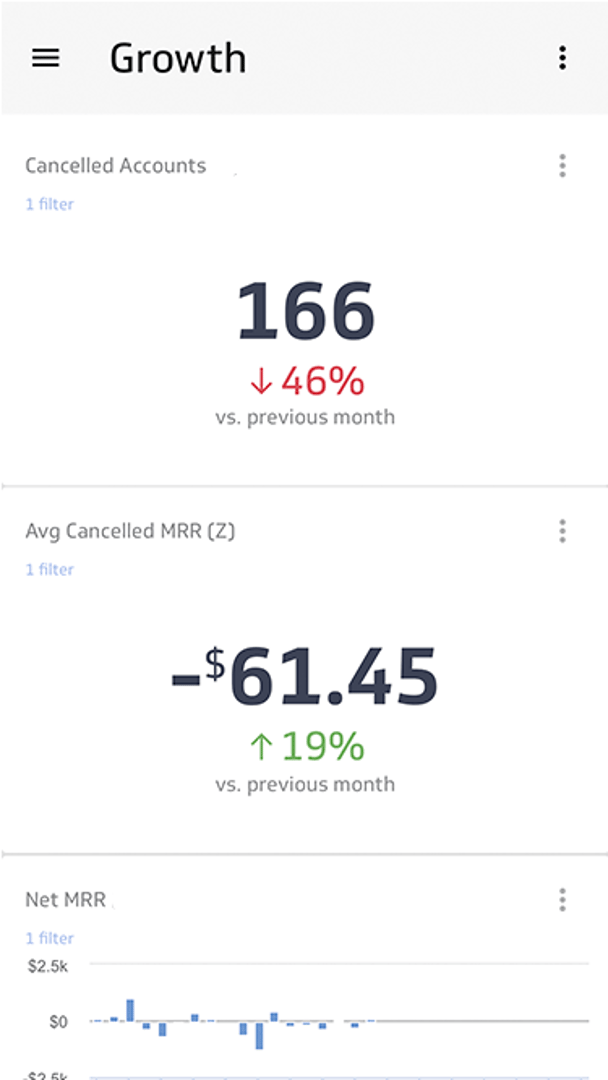This screenshot has width=608, height=1080.
Task: Select the Cancelled Accounts card title
Action: [115, 165]
